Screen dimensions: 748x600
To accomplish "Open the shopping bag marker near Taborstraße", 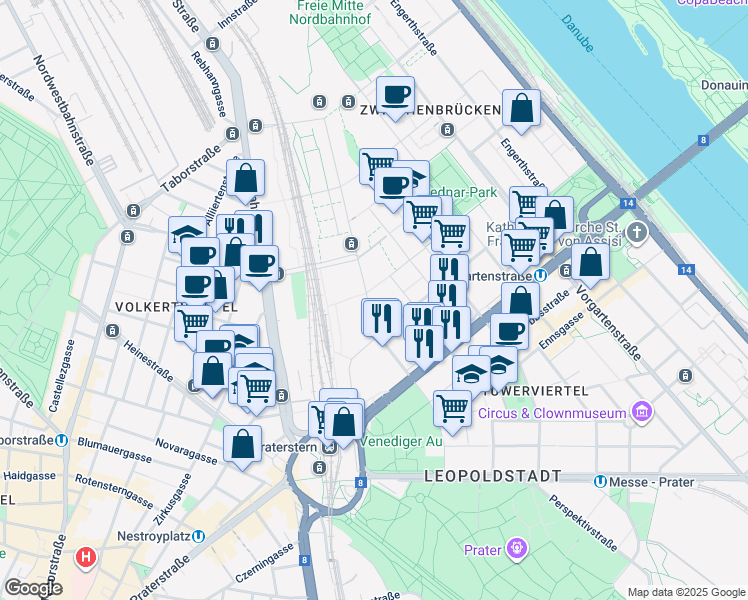I will pyautogui.click(x=245, y=179).
